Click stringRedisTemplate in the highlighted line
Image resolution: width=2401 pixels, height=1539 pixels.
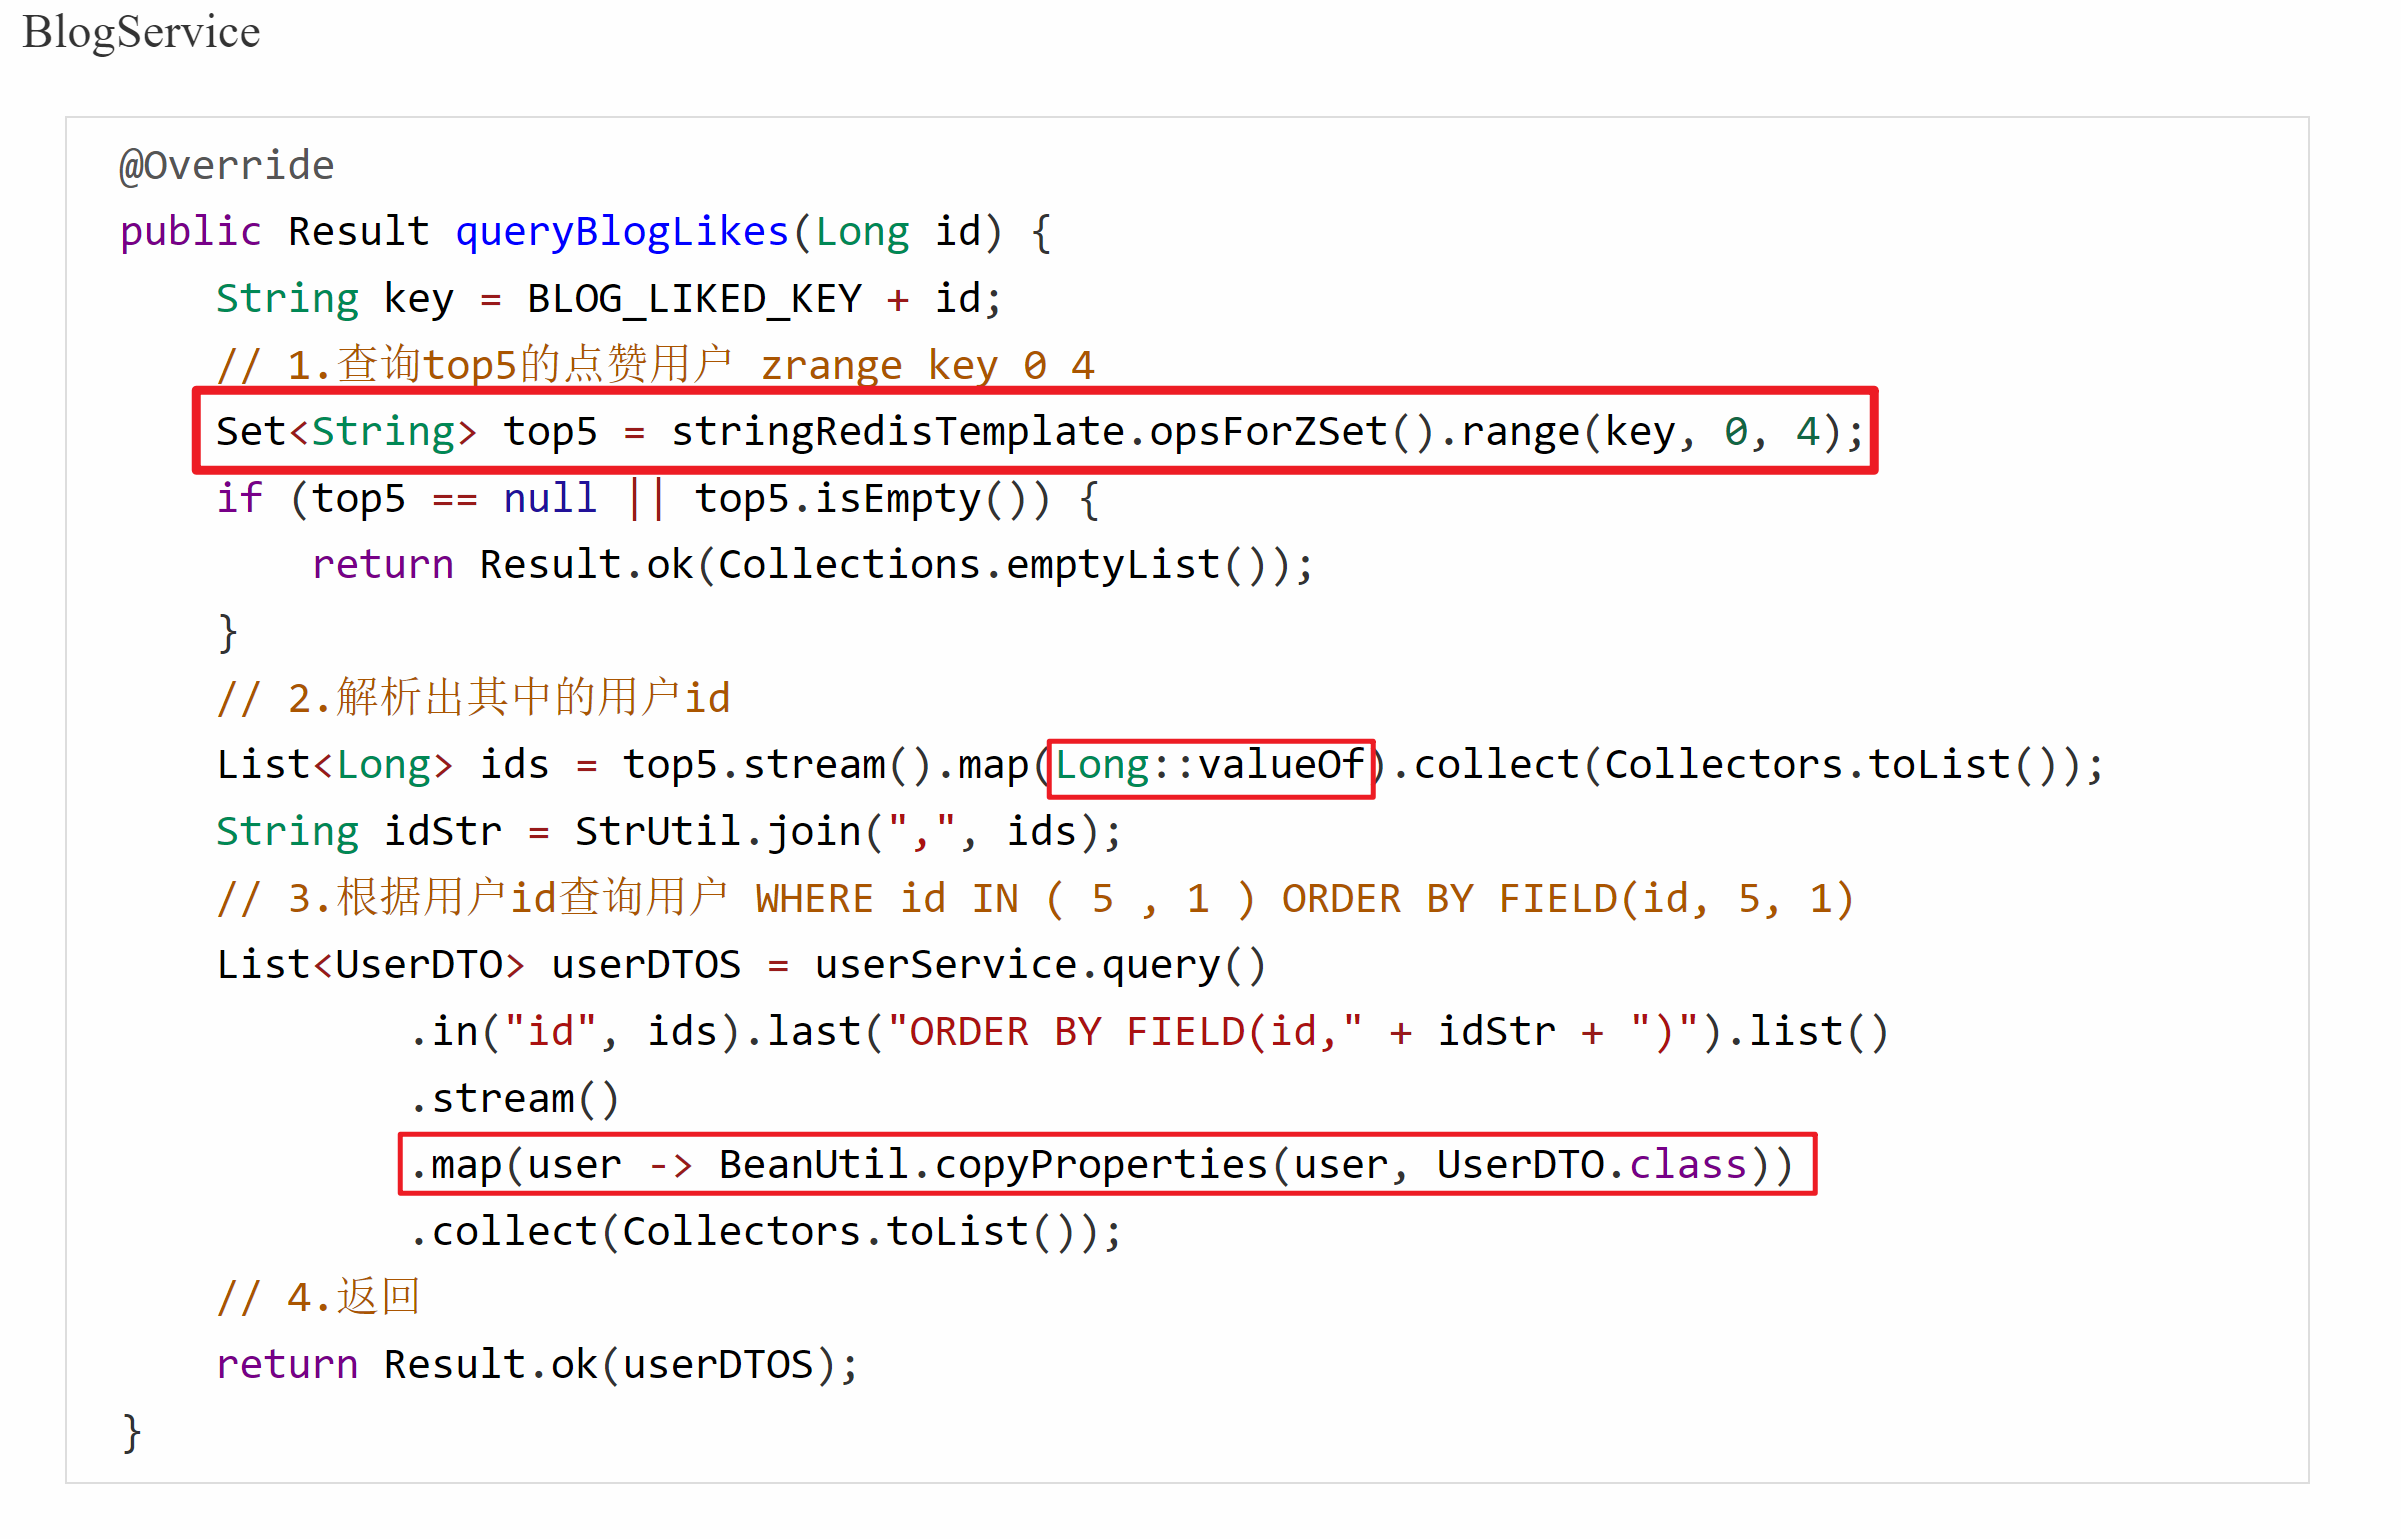(x=897, y=432)
